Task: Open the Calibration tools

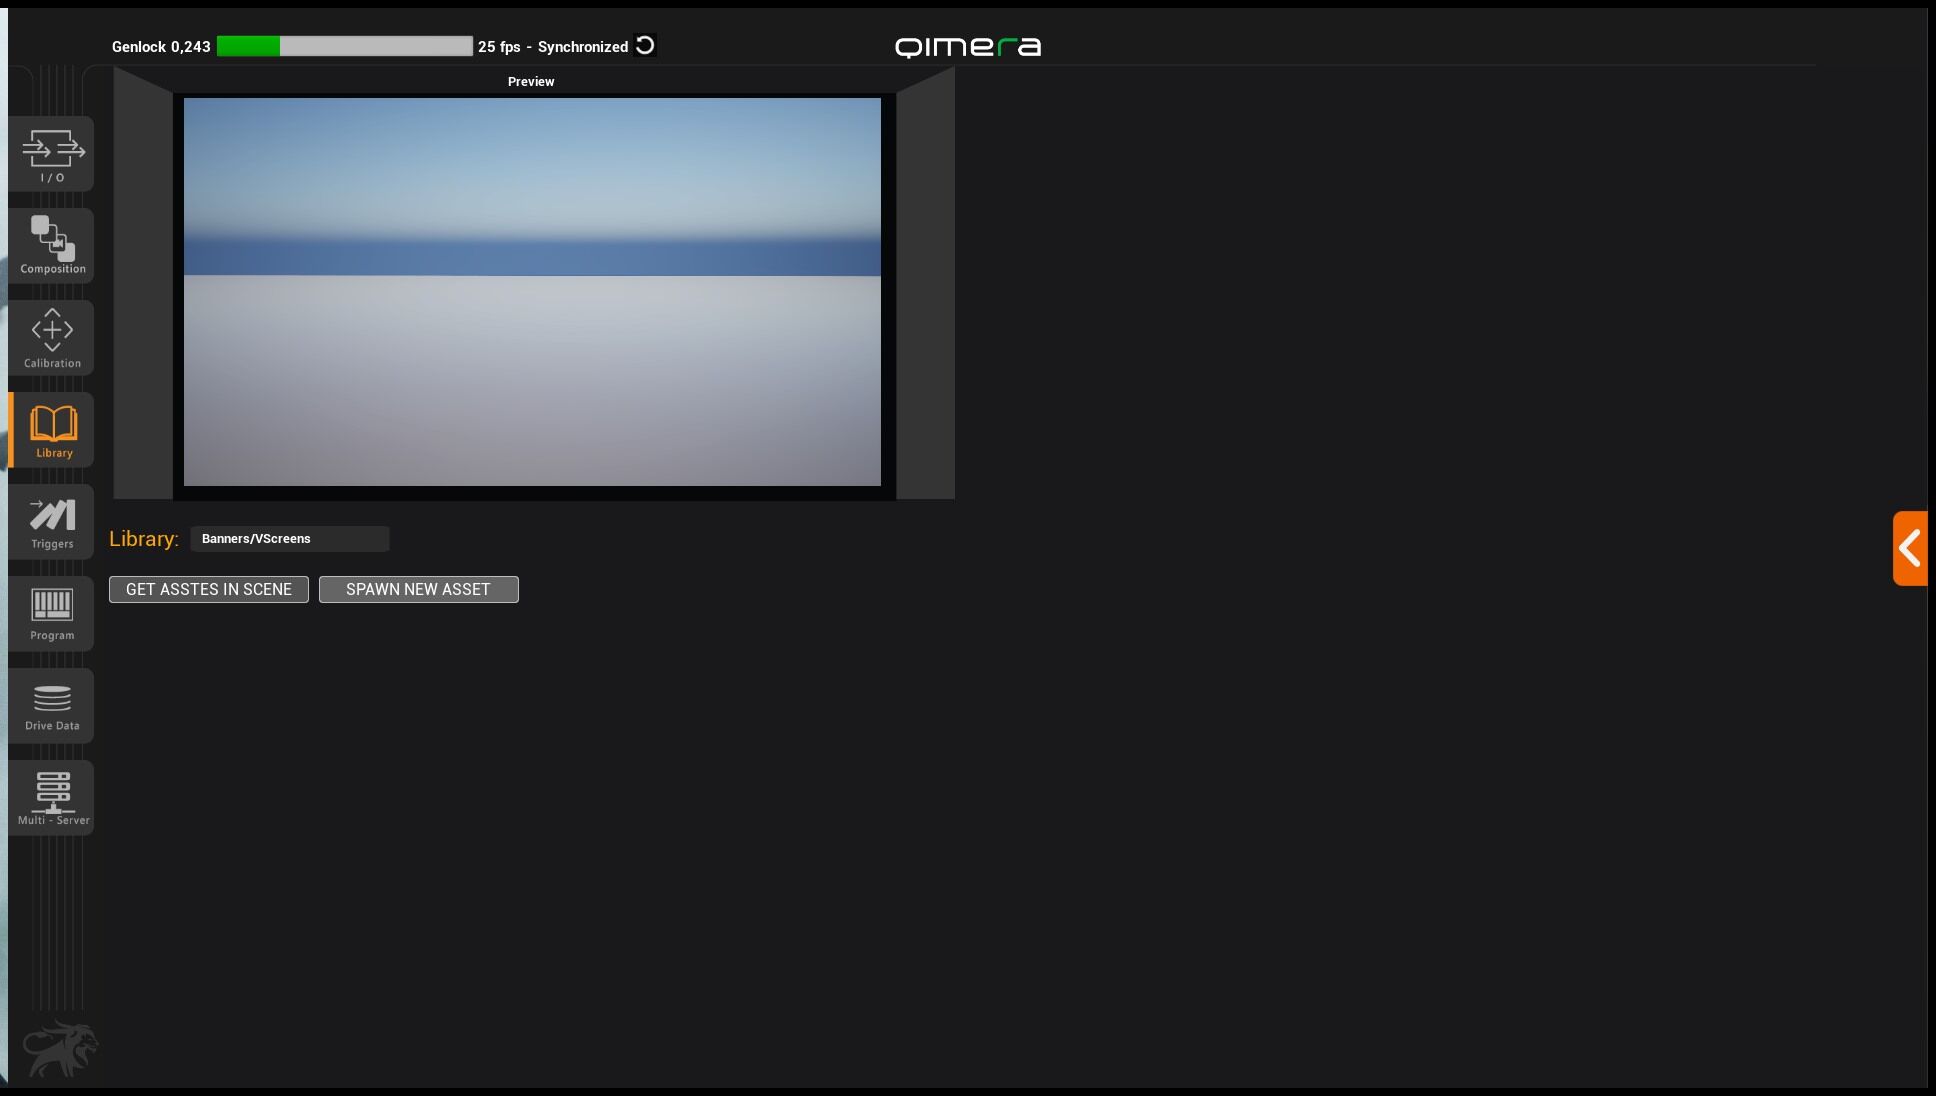Action: pos(52,338)
